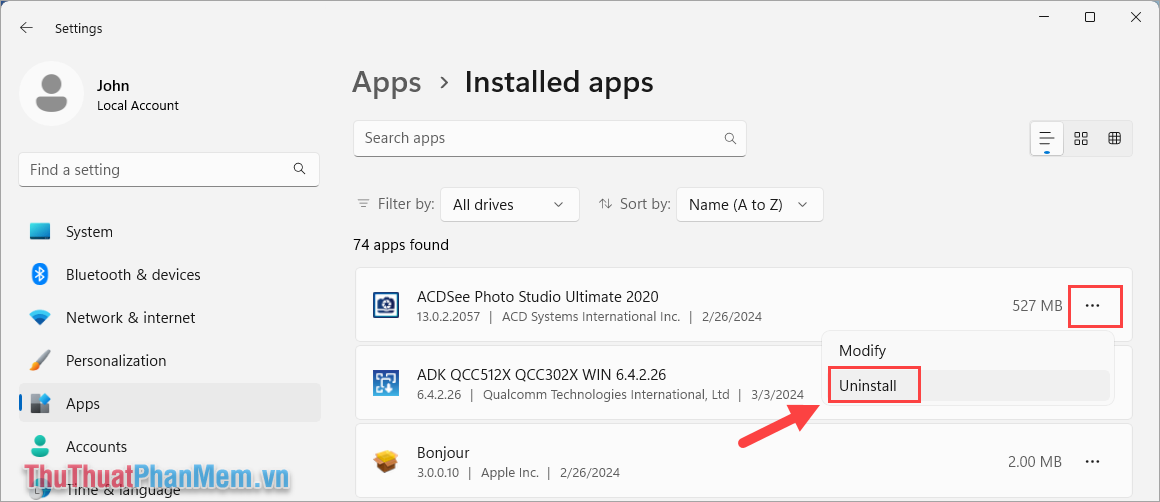Click the Personalization paintbrush icon
This screenshot has height=502, width=1160.
coord(40,361)
